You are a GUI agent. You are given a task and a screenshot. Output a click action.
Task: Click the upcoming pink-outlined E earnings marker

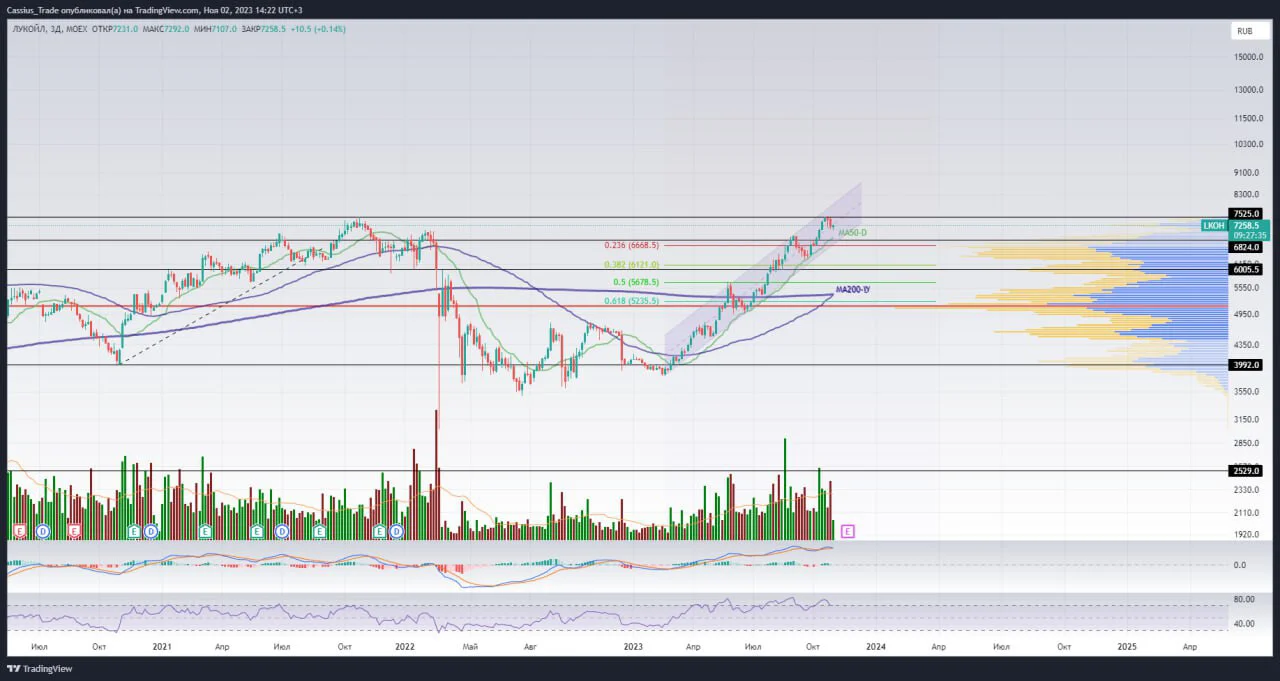tap(848, 532)
